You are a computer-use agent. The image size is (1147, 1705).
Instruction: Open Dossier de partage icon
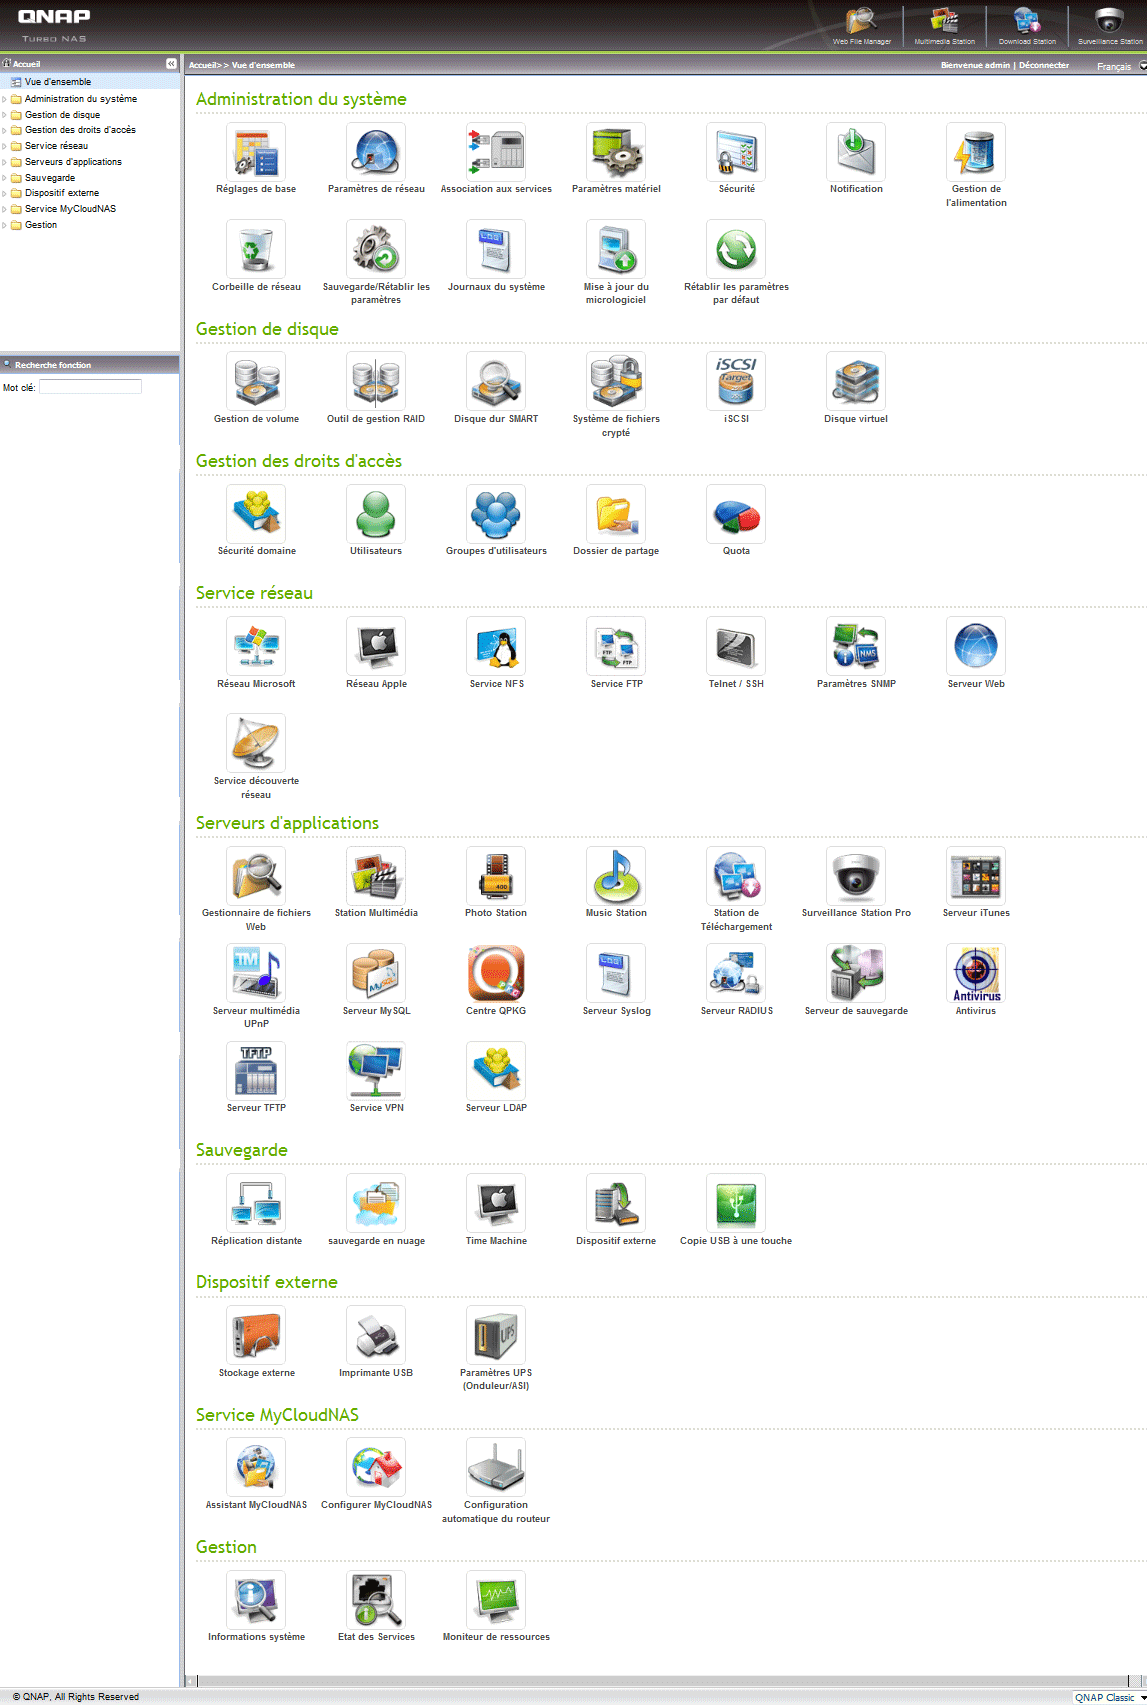pos(616,514)
